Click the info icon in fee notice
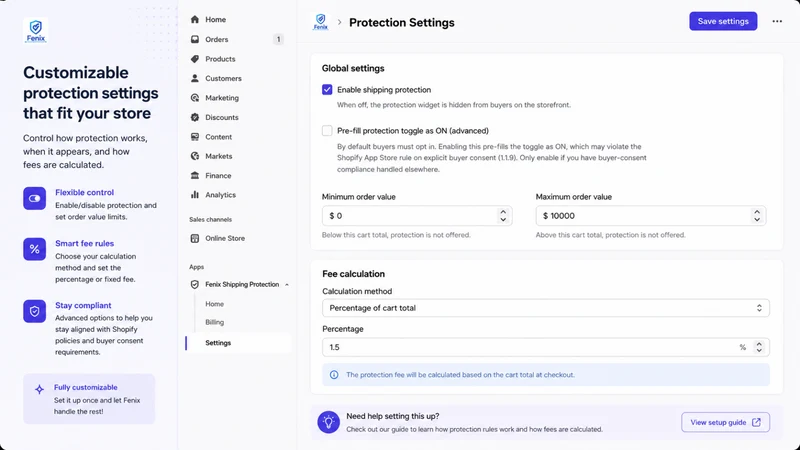This screenshot has width=800, height=450. (x=334, y=374)
